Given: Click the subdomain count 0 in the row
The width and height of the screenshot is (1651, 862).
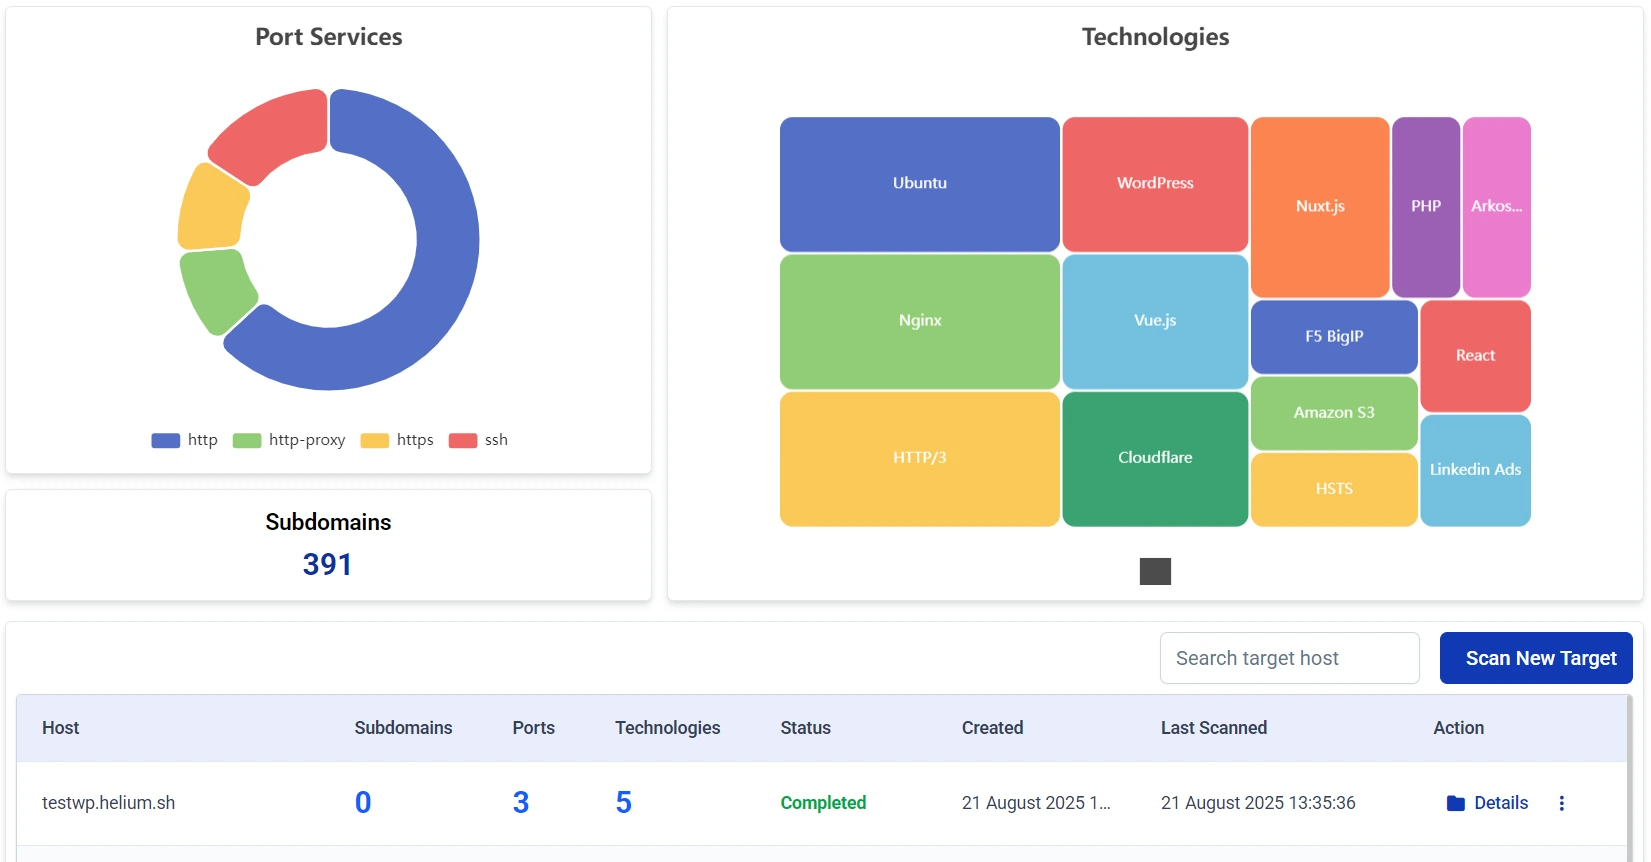Looking at the screenshot, I should (x=363, y=803).
